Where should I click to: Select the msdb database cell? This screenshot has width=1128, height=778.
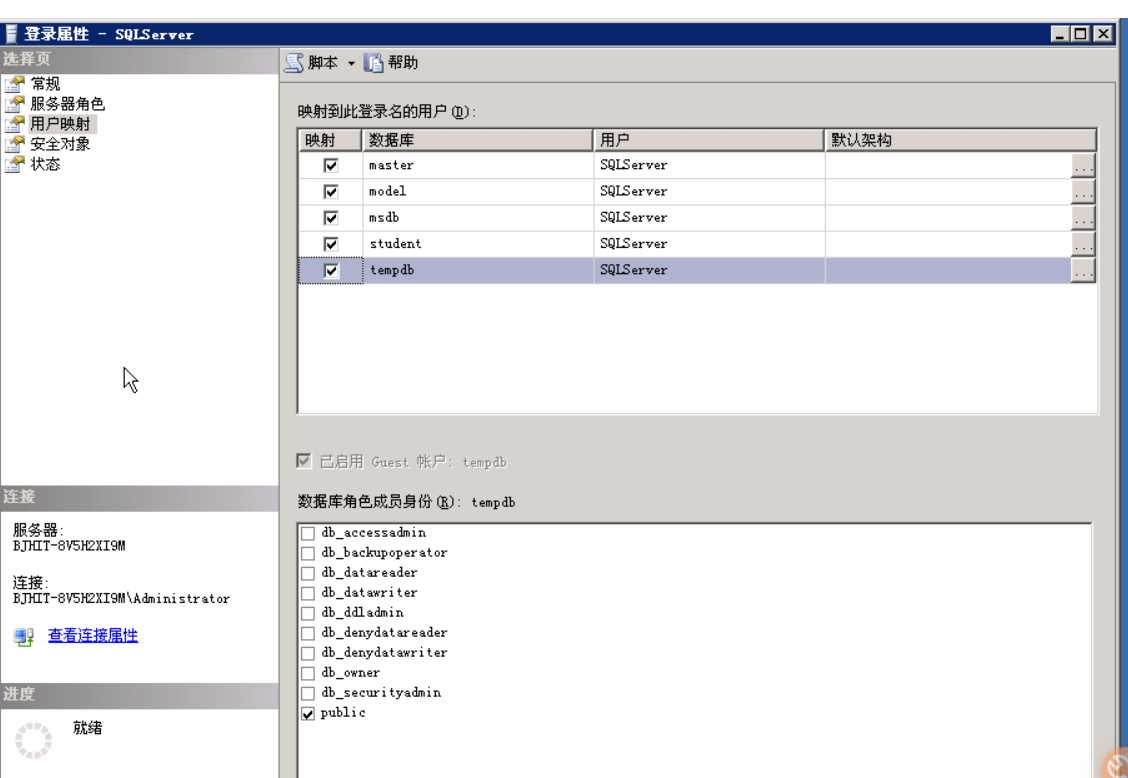(x=478, y=218)
